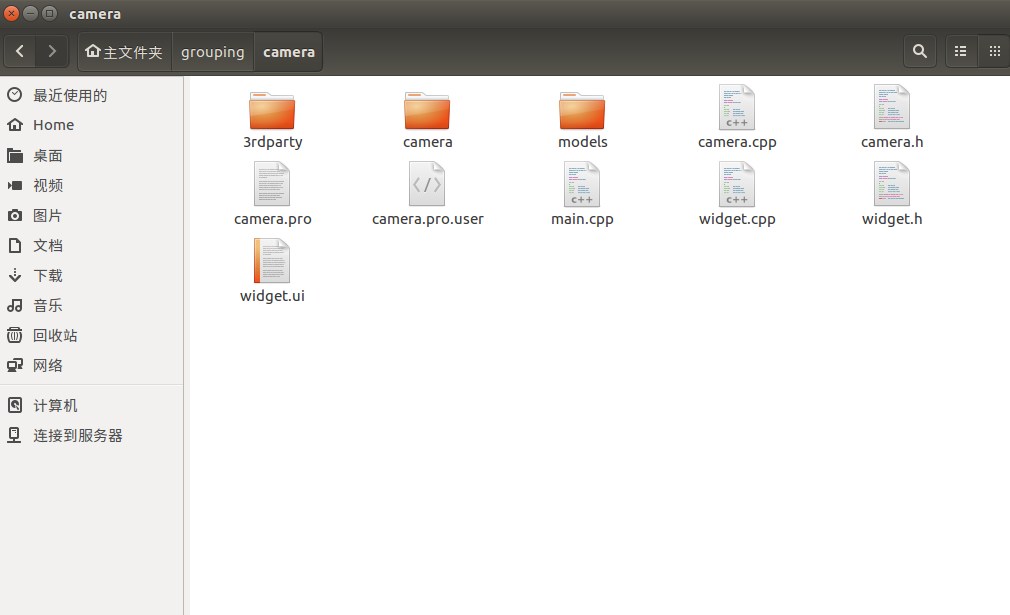Go to 主文件夹 in the path bar
This screenshot has width=1010, height=615.
[x=124, y=52]
